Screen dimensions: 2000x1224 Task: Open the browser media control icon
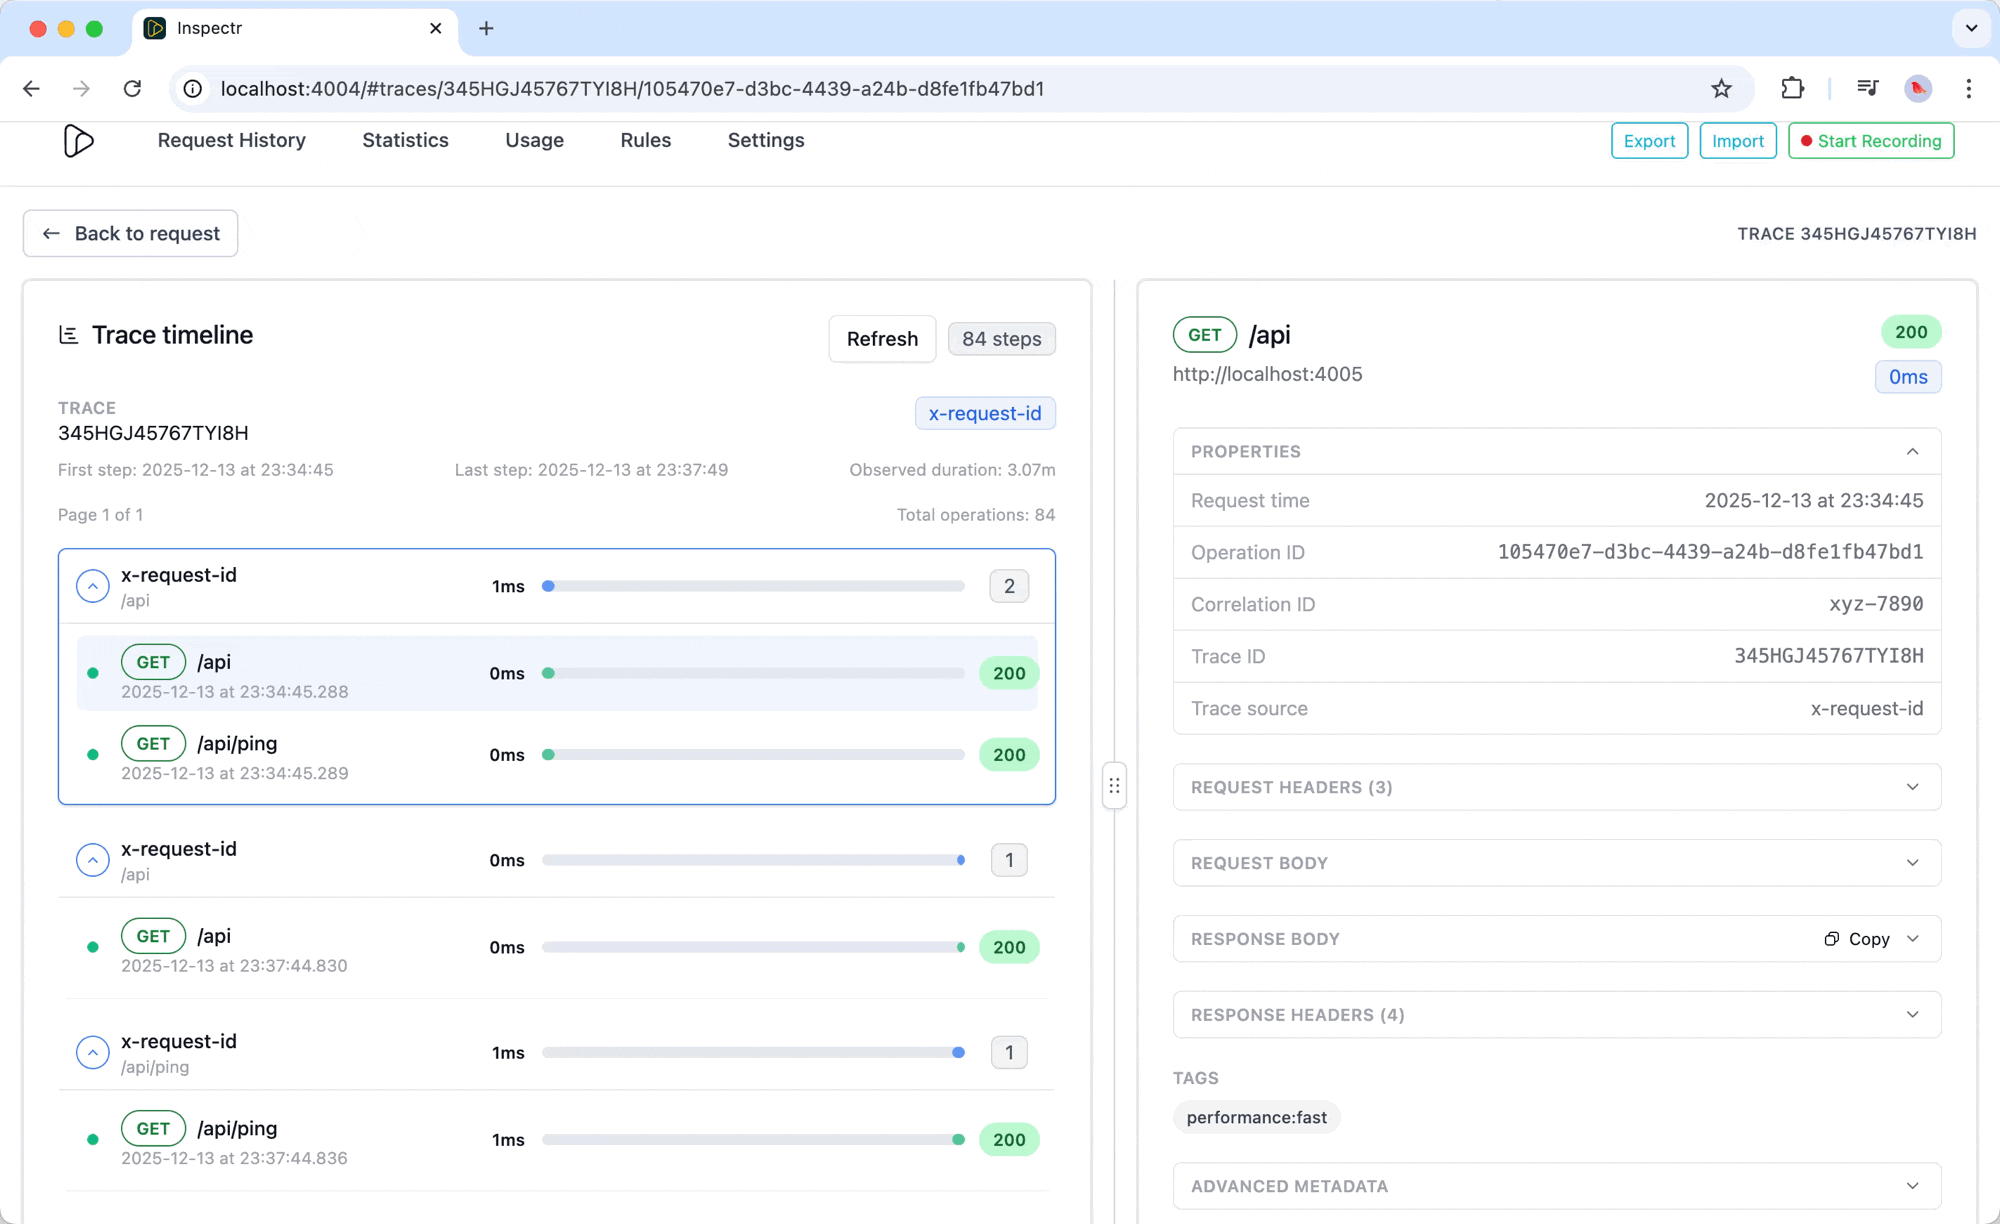click(x=1866, y=89)
